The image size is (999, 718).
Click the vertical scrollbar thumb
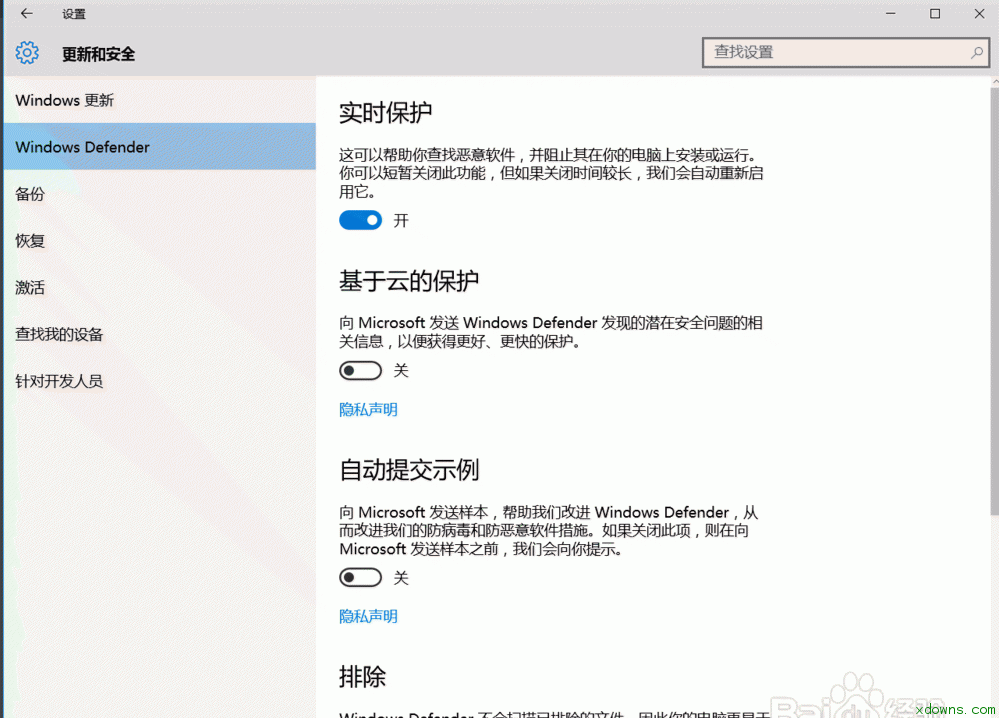(x=995, y=301)
